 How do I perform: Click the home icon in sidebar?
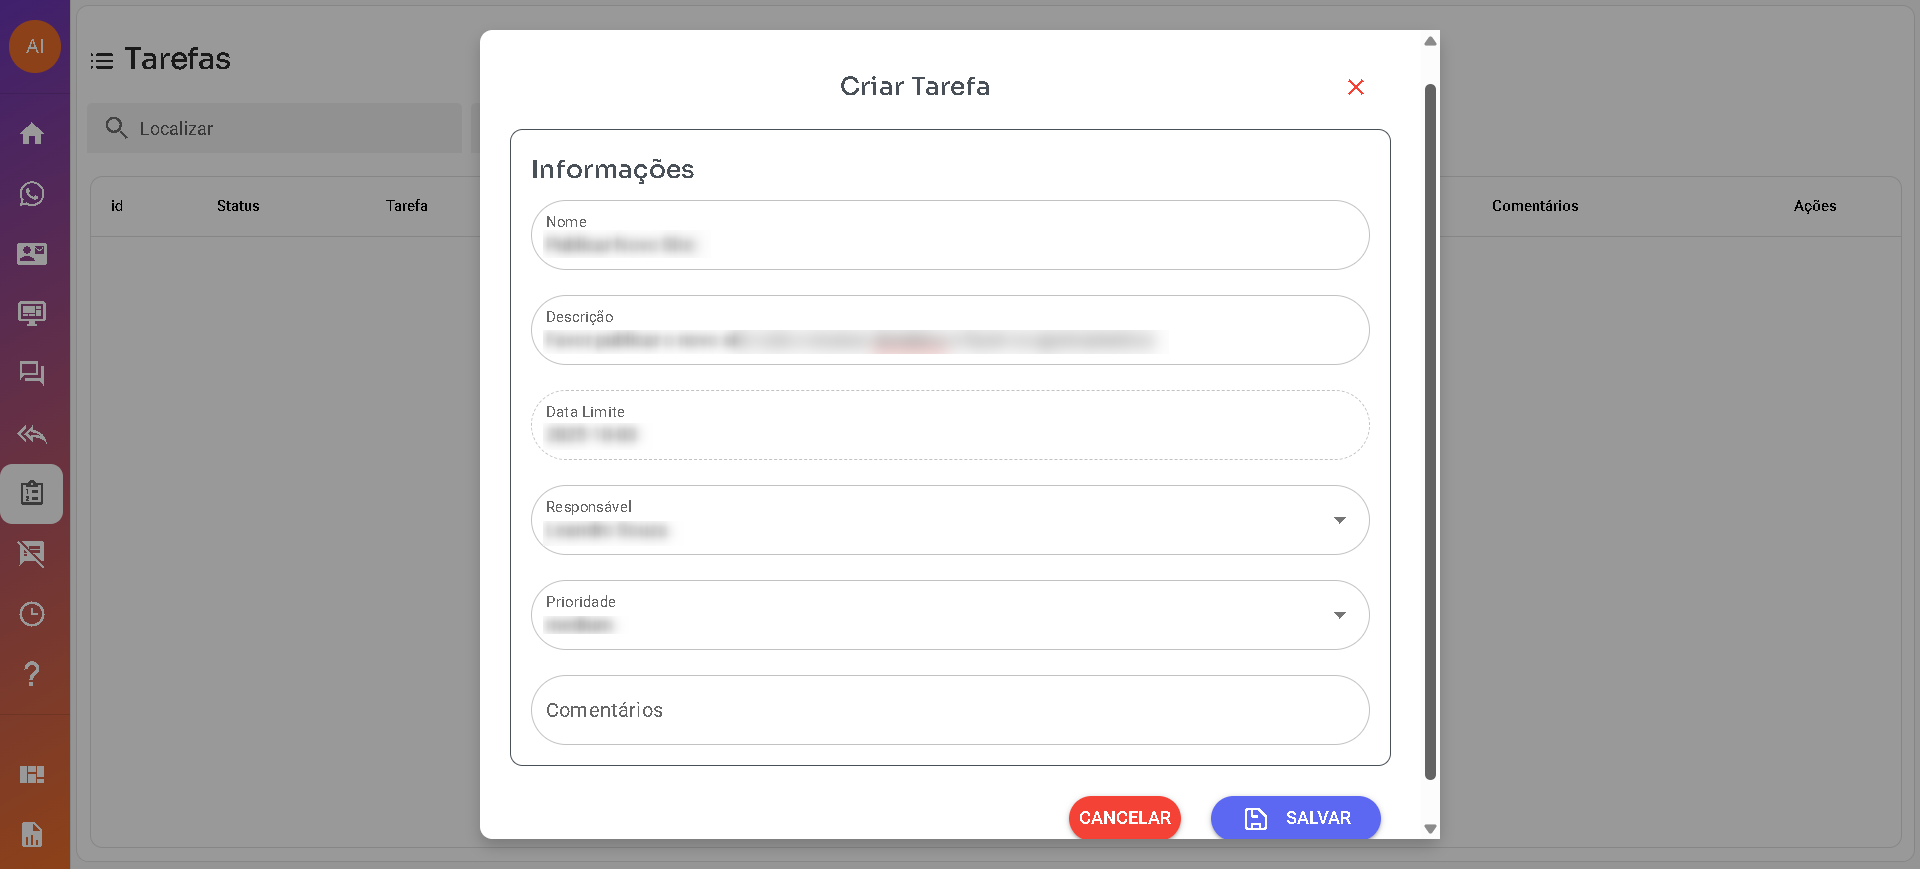[32, 134]
